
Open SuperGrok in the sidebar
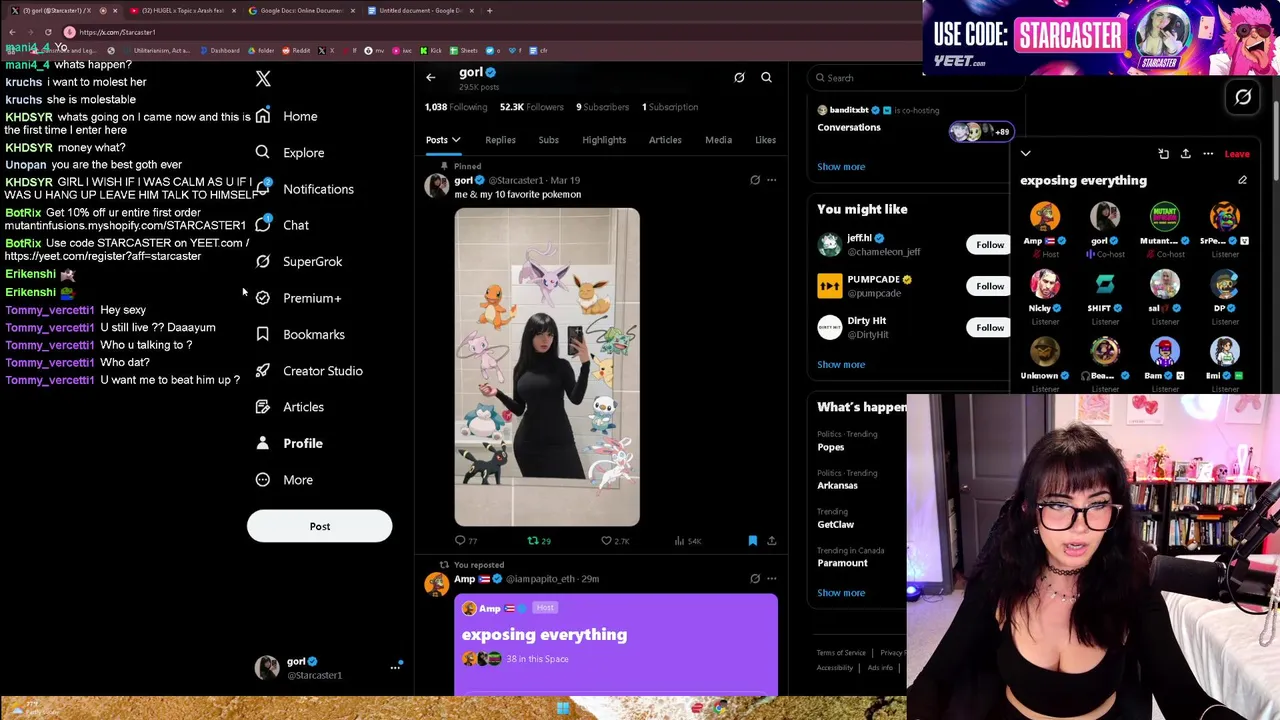[x=298, y=262]
